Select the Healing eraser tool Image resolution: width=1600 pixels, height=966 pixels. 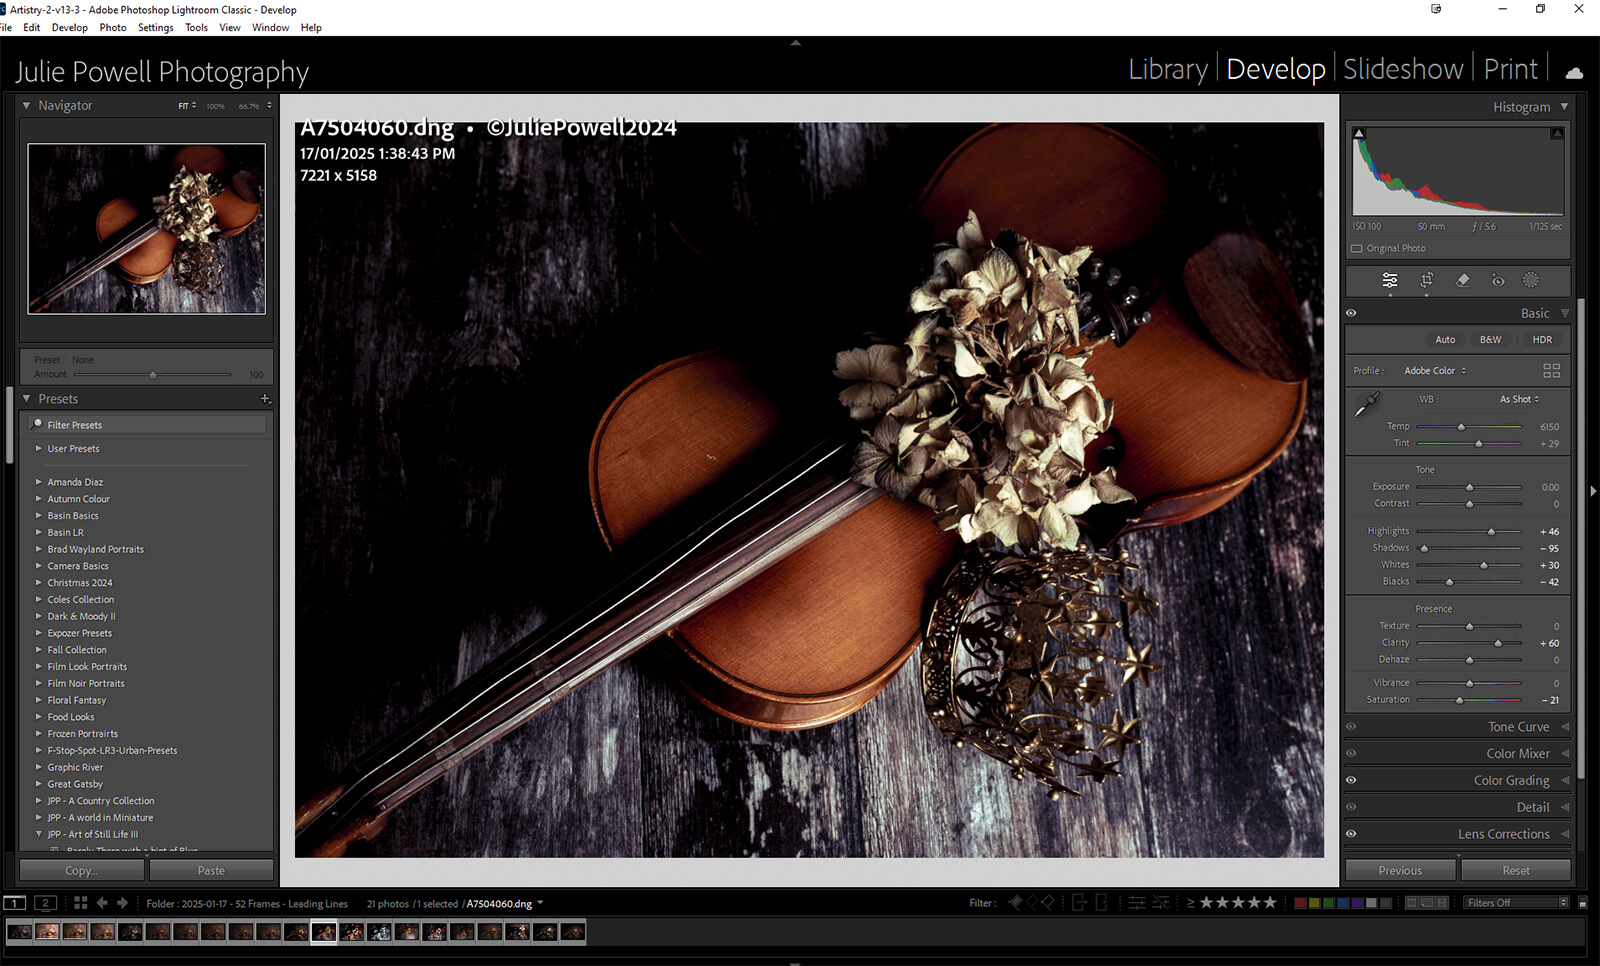click(1462, 281)
